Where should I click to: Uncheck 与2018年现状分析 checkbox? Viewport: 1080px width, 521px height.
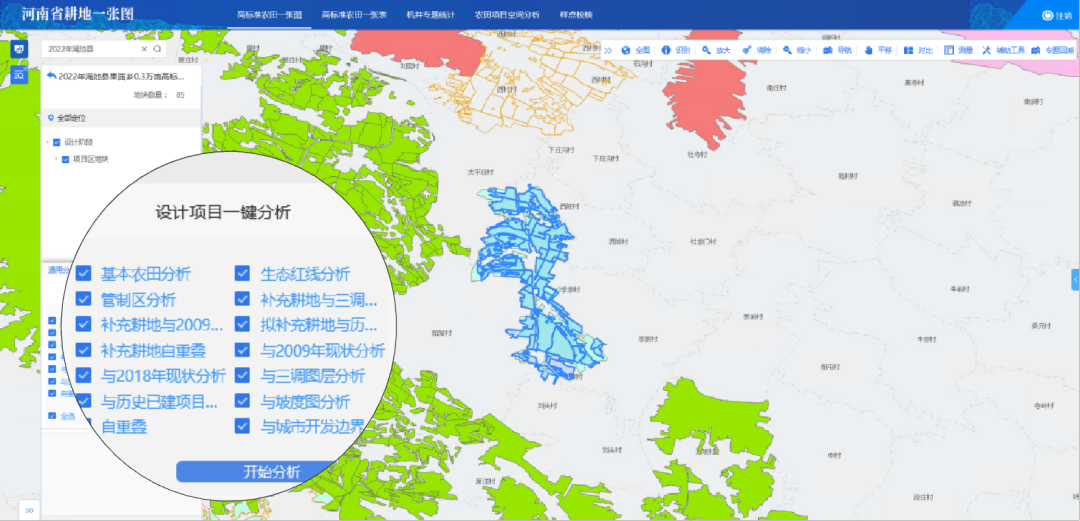(x=83, y=376)
